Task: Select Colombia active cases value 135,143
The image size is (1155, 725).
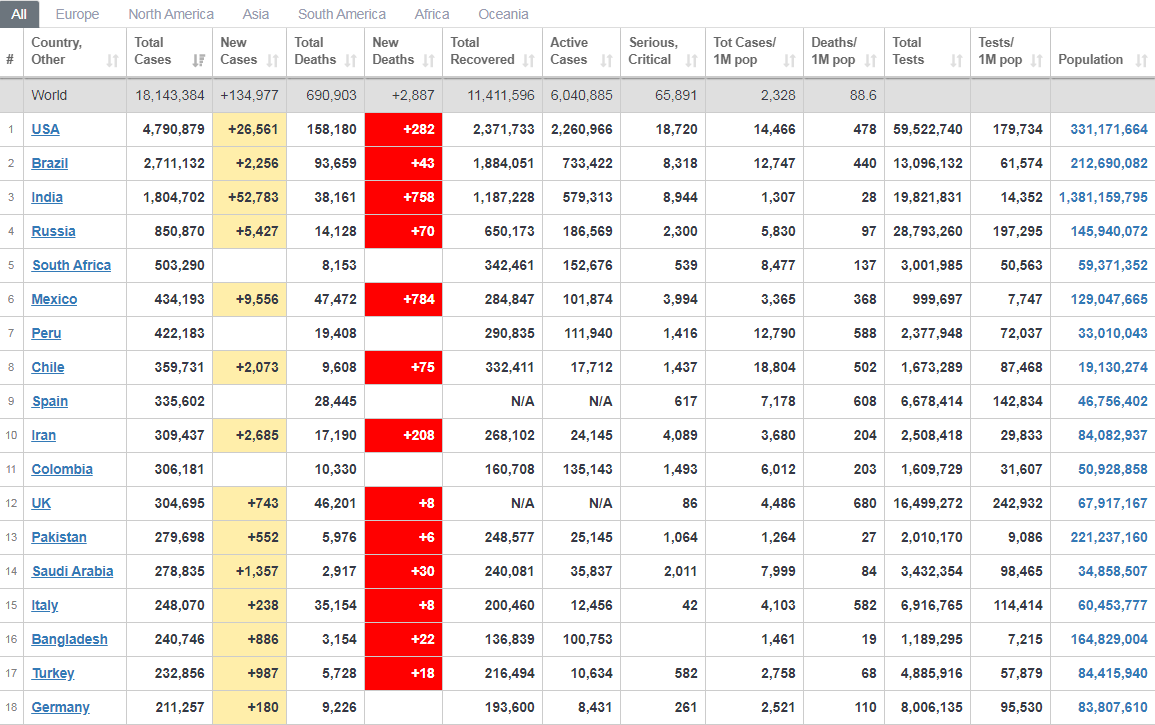Action: [x=587, y=469]
